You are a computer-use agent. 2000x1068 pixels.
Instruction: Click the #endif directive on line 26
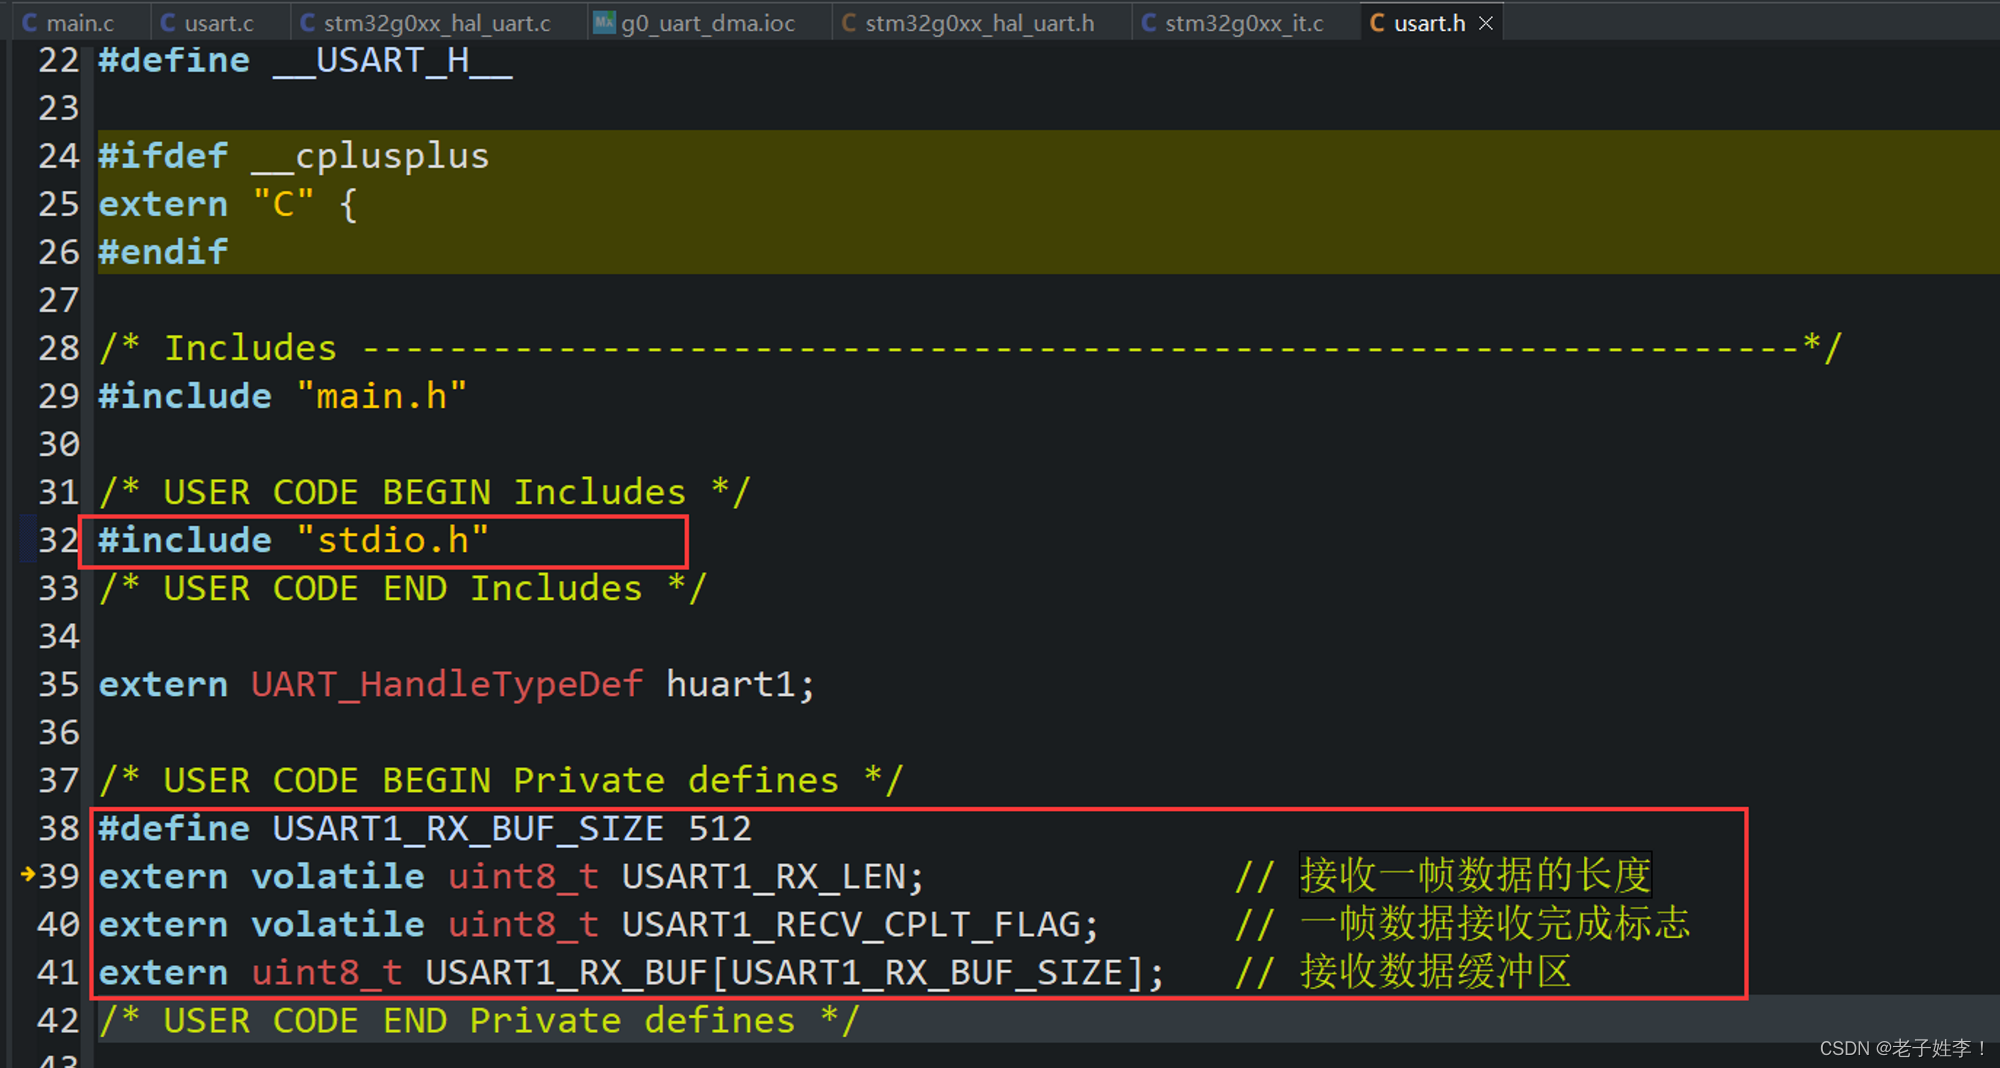[x=163, y=252]
